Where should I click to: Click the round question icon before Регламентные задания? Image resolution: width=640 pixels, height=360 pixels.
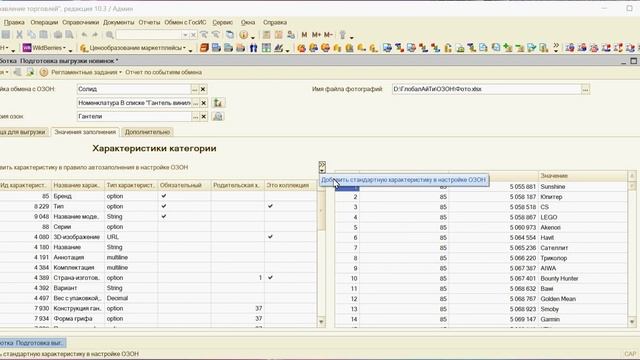point(44,72)
